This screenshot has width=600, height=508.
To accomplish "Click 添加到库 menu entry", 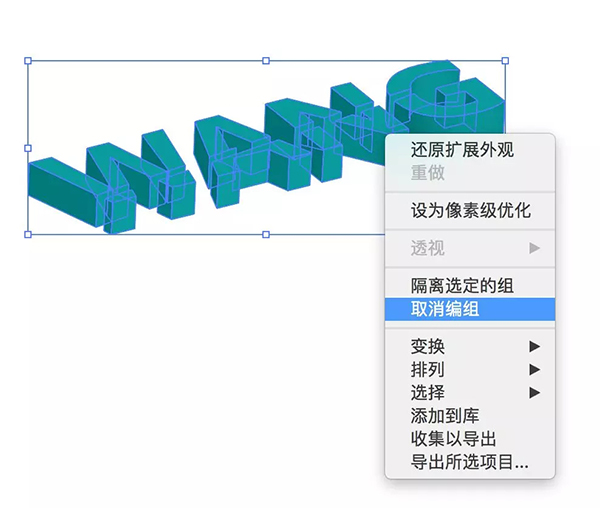I will tap(470, 416).
